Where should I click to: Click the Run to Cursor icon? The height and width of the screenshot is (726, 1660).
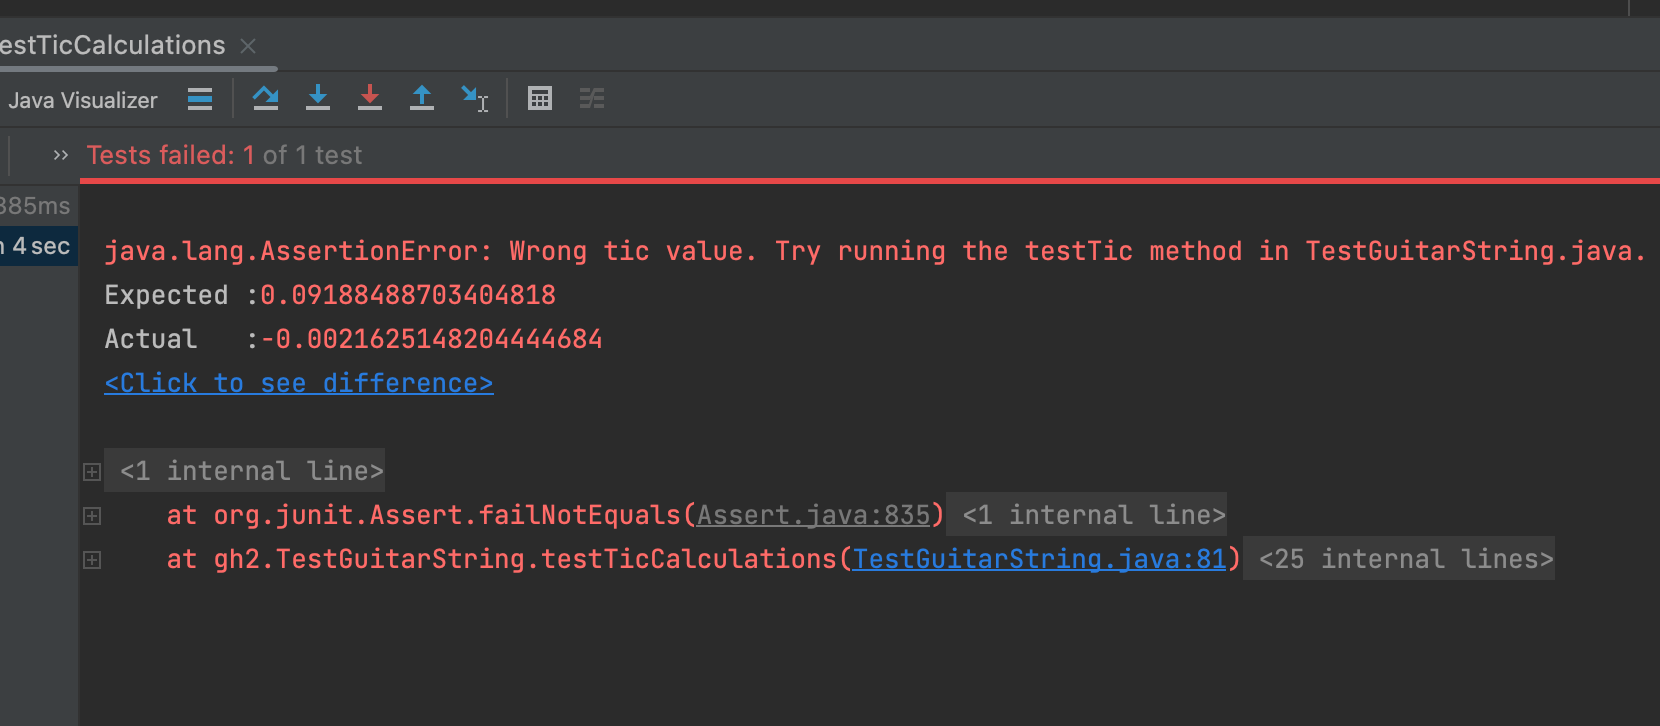[x=474, y=98]
